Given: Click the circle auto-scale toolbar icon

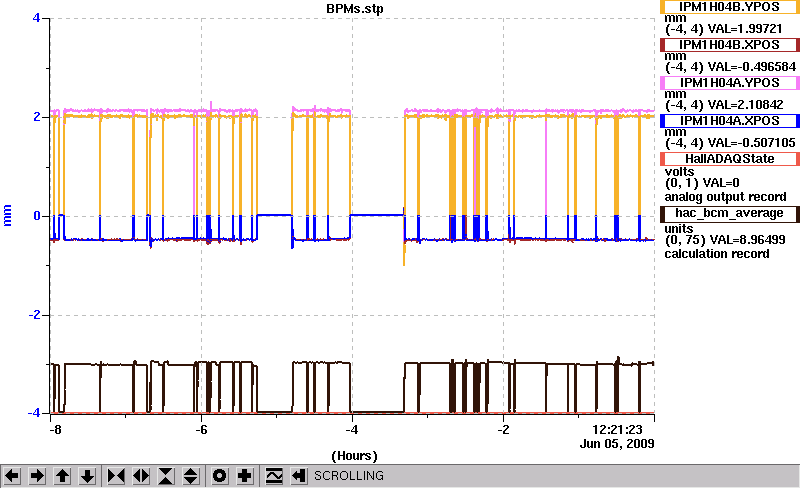Looking at the screenshot, I should pyautogui.click(x=219, y=476).
